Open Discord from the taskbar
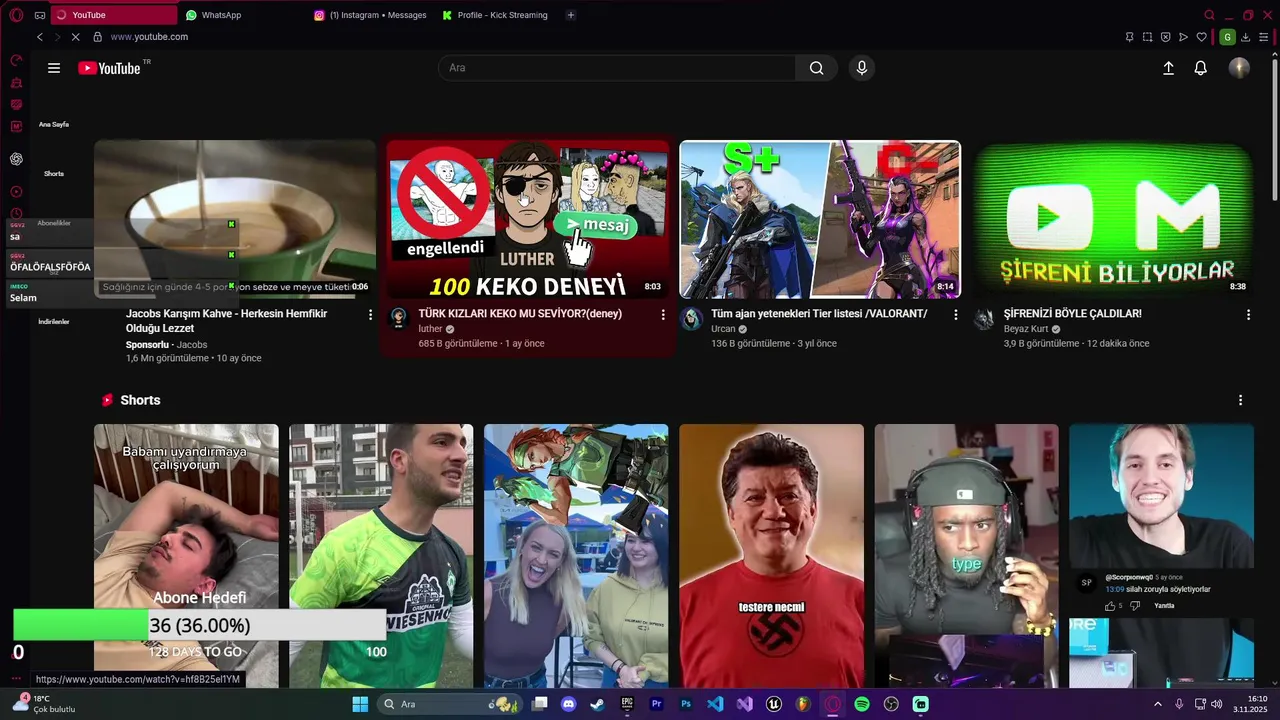The height and width of the screenshot is (720, 1280). pos(569,704)
